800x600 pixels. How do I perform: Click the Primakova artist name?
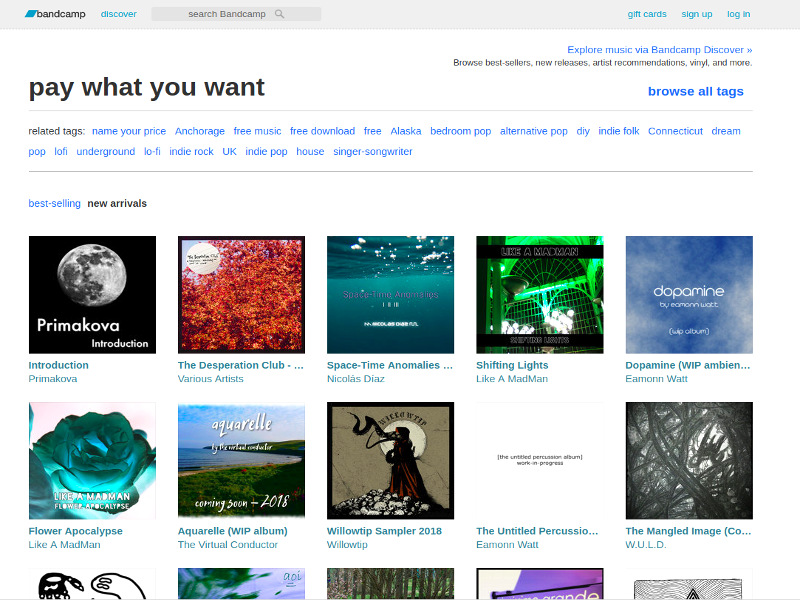tap(53, 379)
